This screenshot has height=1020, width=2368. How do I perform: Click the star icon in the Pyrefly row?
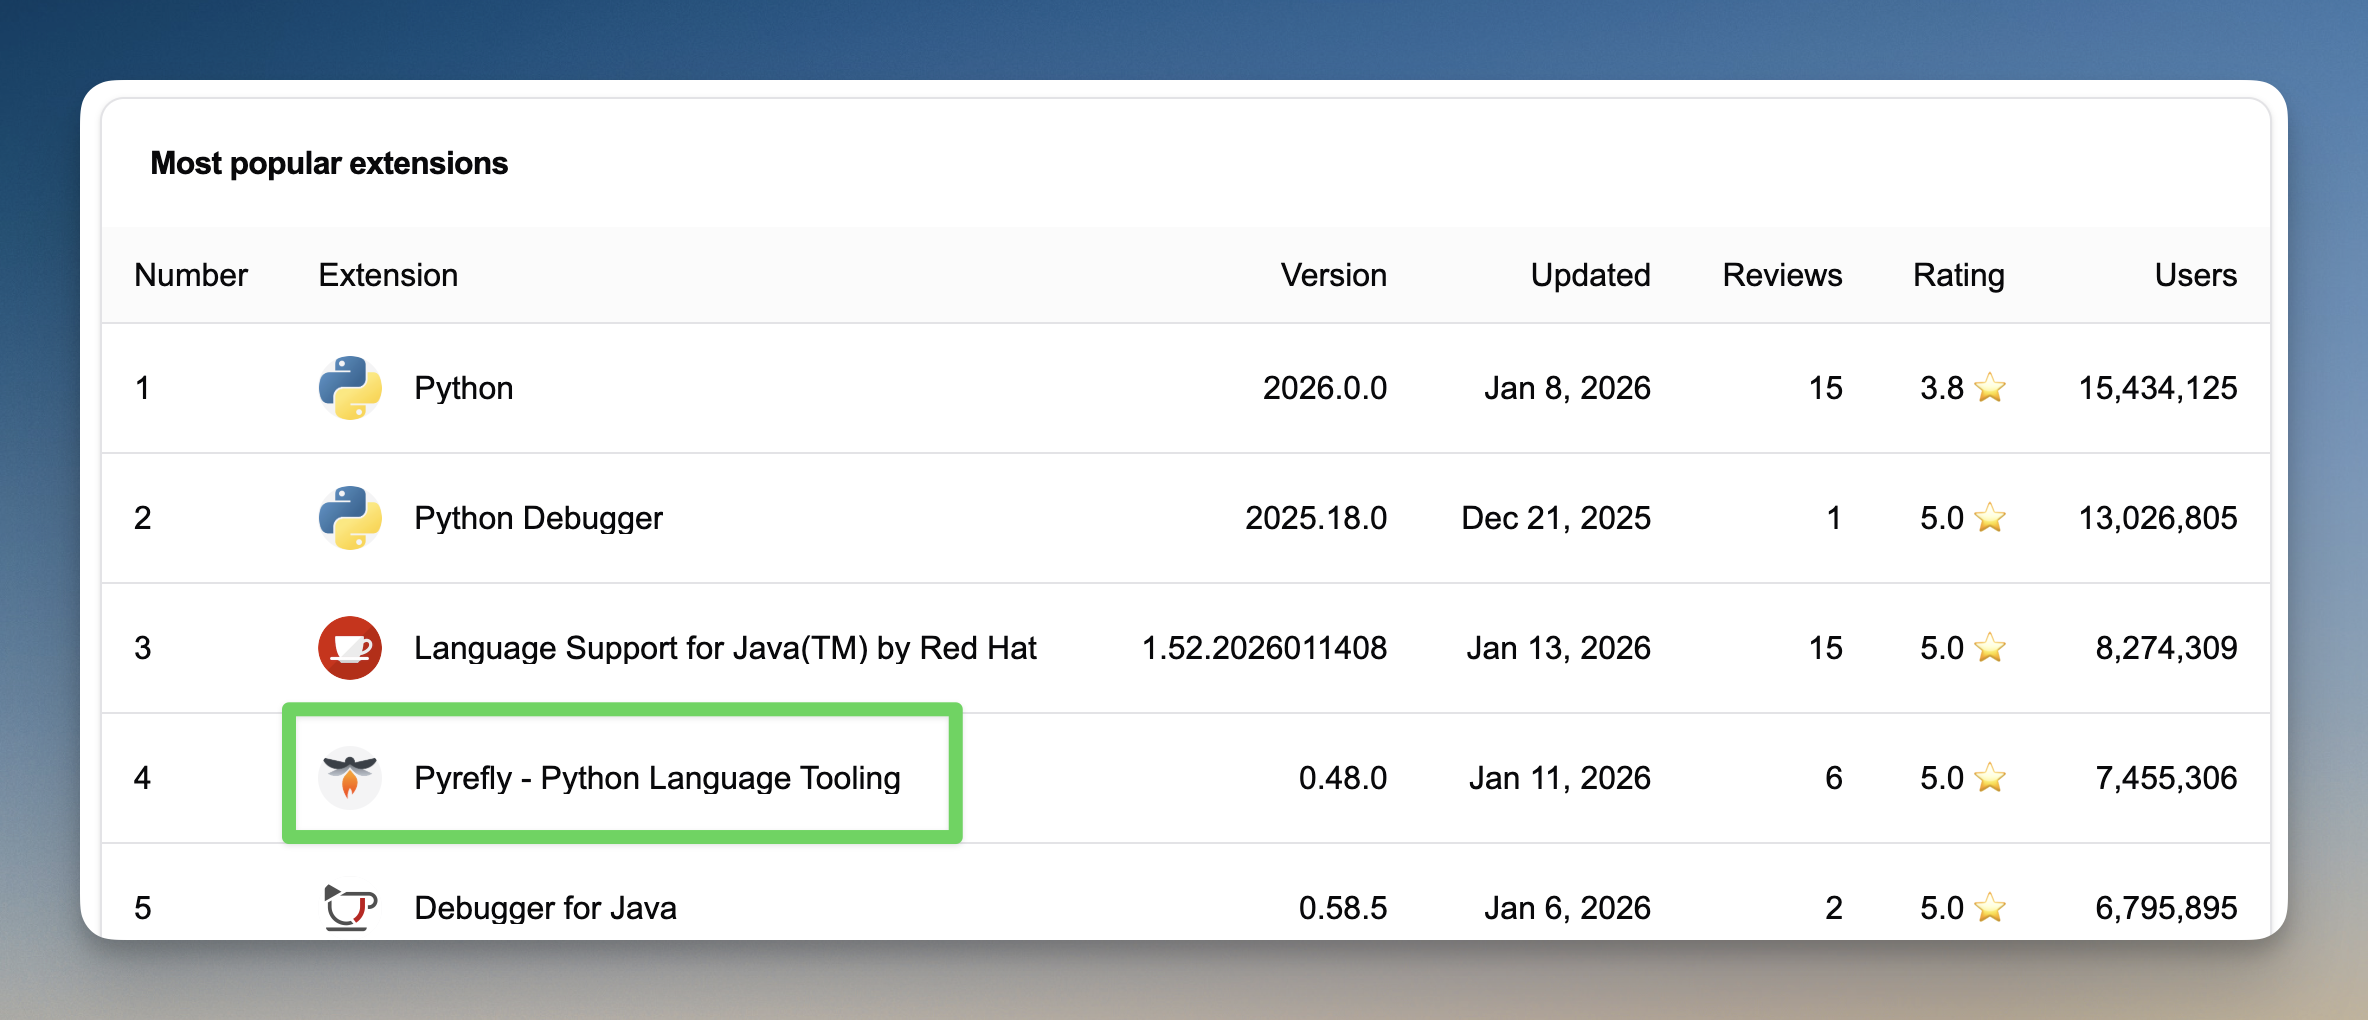(x=1990, y=777)
